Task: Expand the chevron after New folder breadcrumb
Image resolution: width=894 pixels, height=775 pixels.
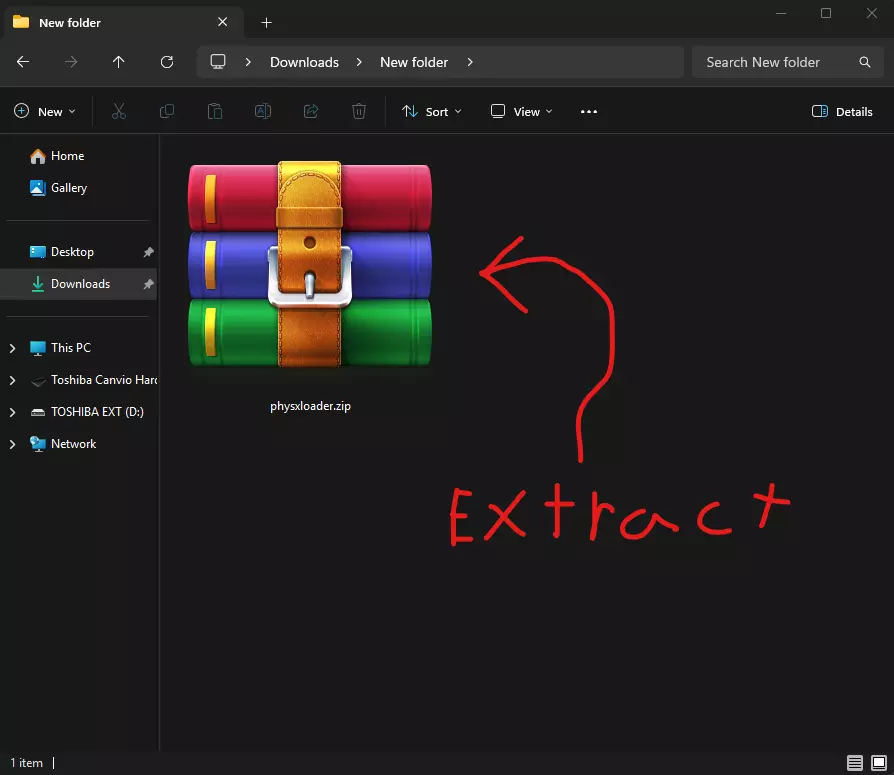Action: coord(470,62)
